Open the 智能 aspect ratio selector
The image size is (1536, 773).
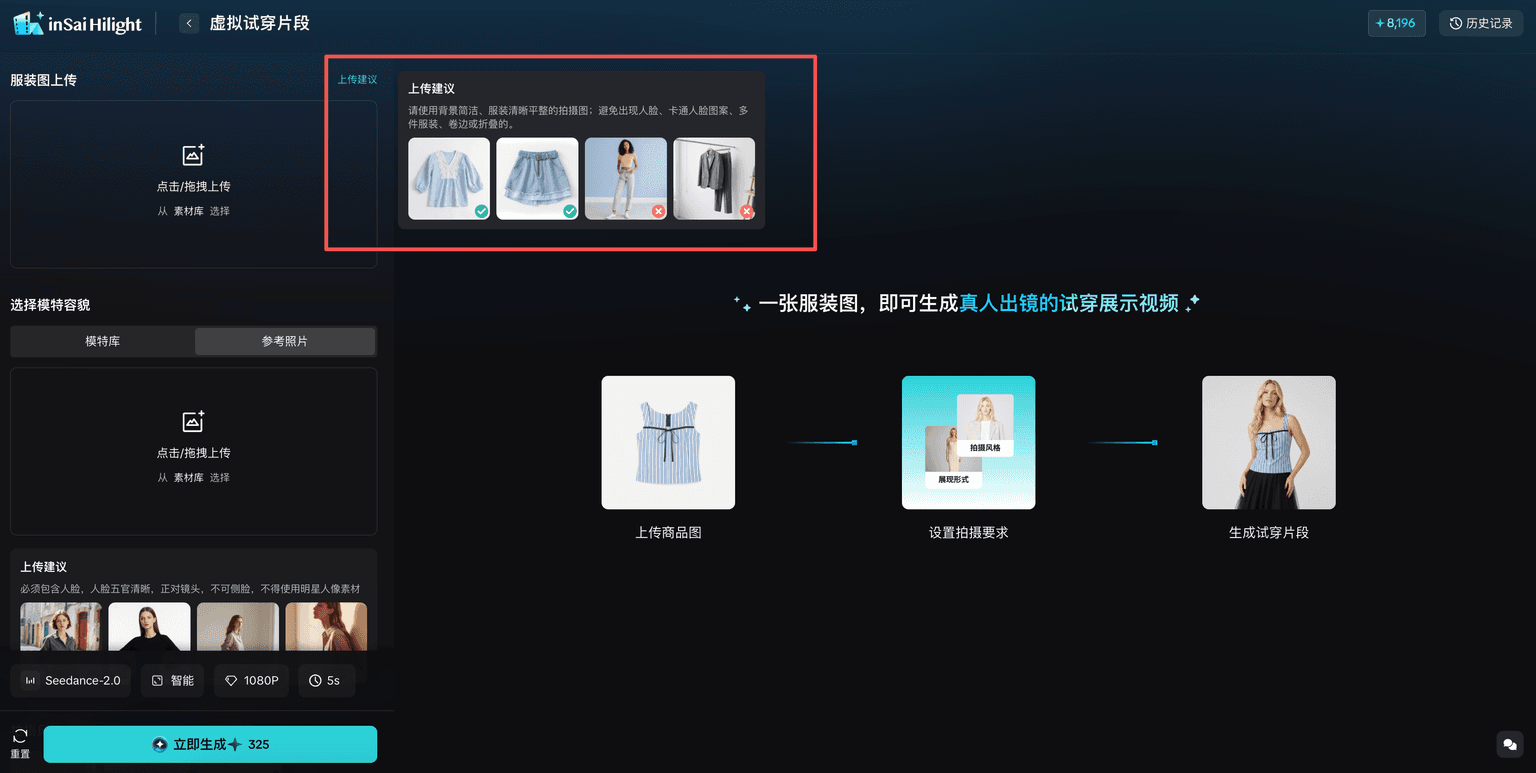click(x=172, y=680)
